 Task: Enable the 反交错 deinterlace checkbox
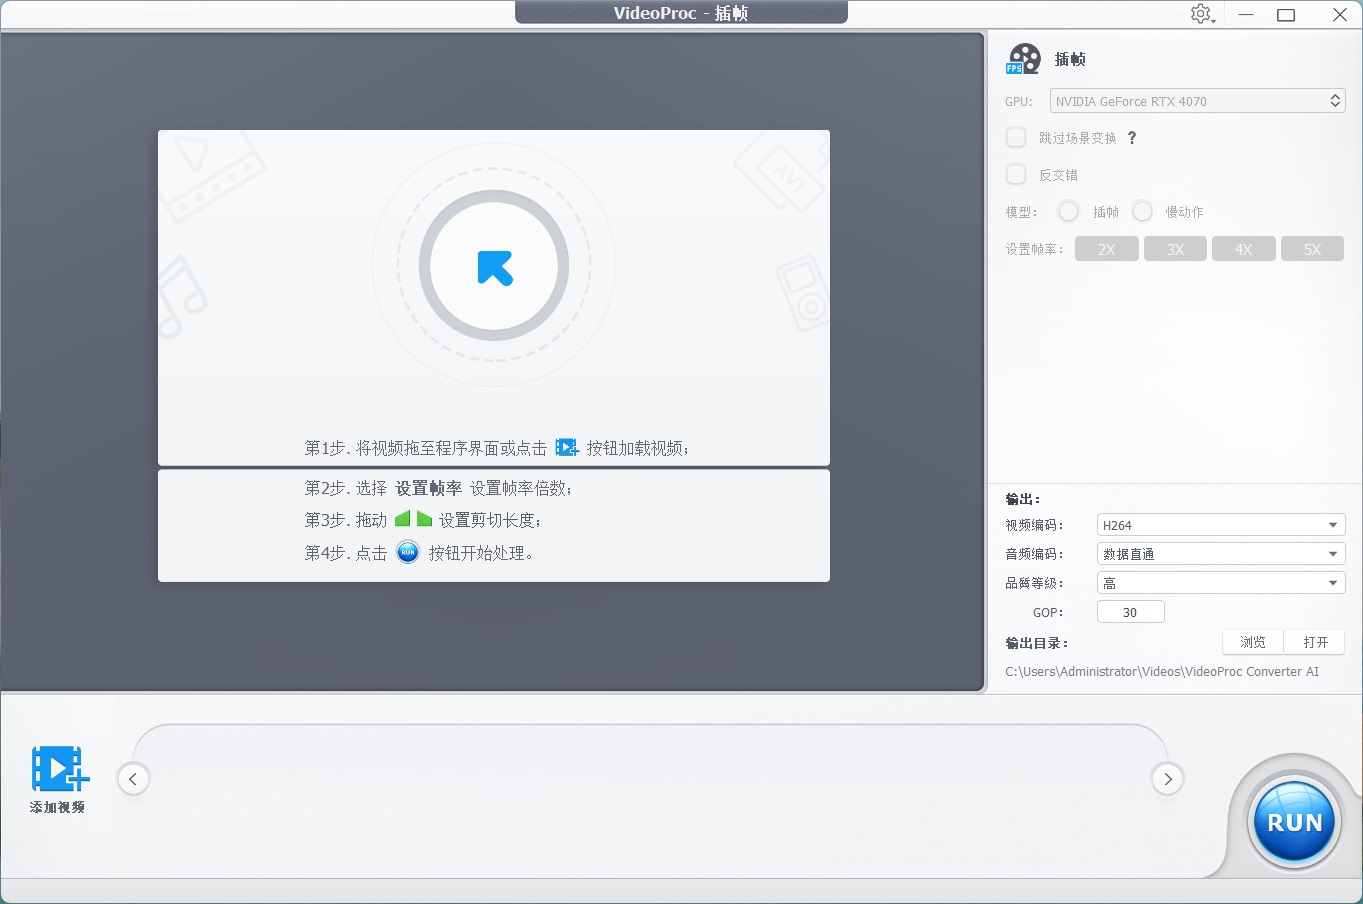click(1016, 174)
